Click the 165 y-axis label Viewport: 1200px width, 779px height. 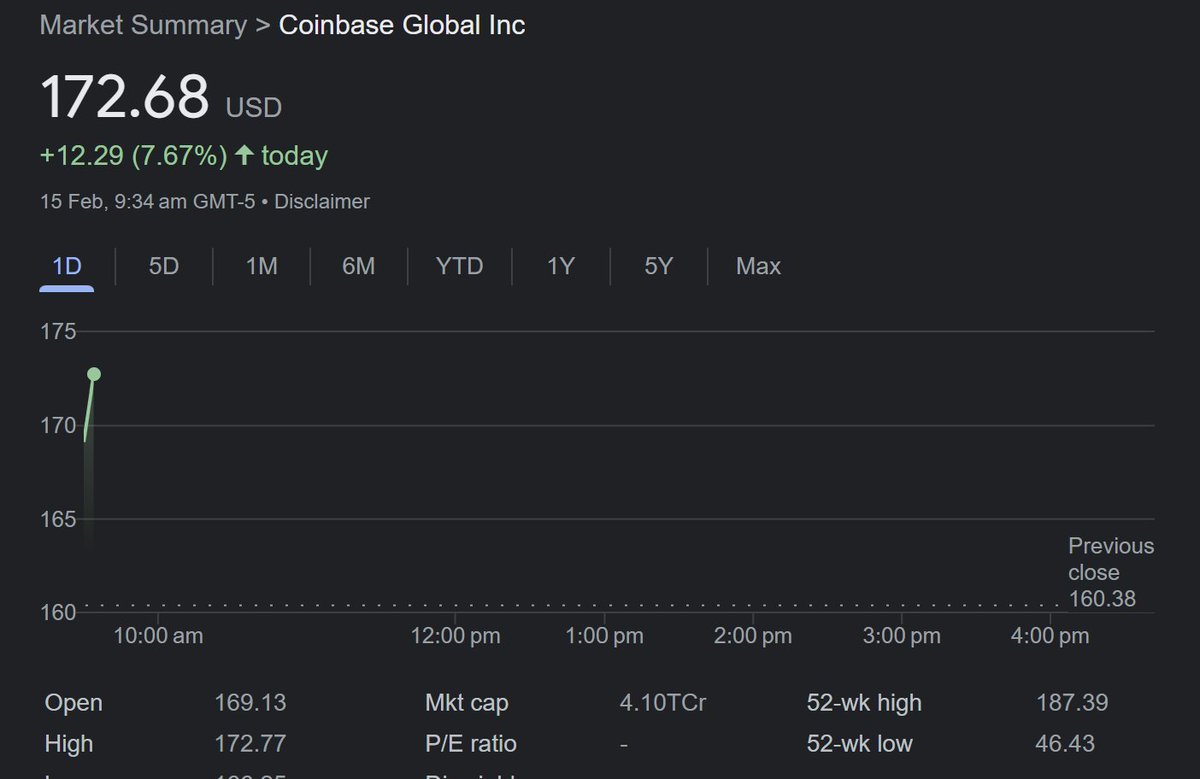[59, 519]
